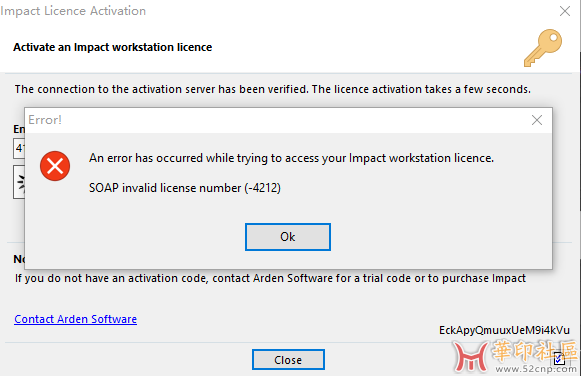Click the Error! dialog title bar
This screenshot has height=376, width=581.
point(278,120)
